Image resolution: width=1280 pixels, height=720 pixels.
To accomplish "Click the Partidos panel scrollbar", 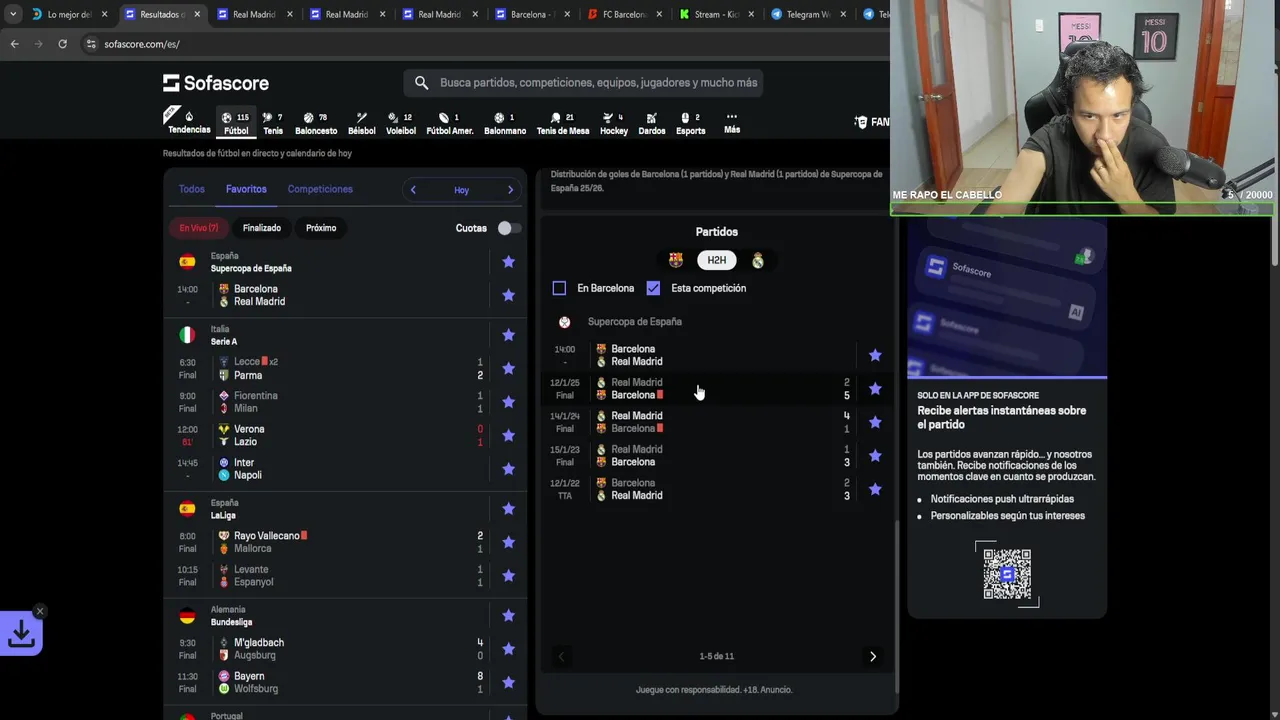I will tap(895, 605).
